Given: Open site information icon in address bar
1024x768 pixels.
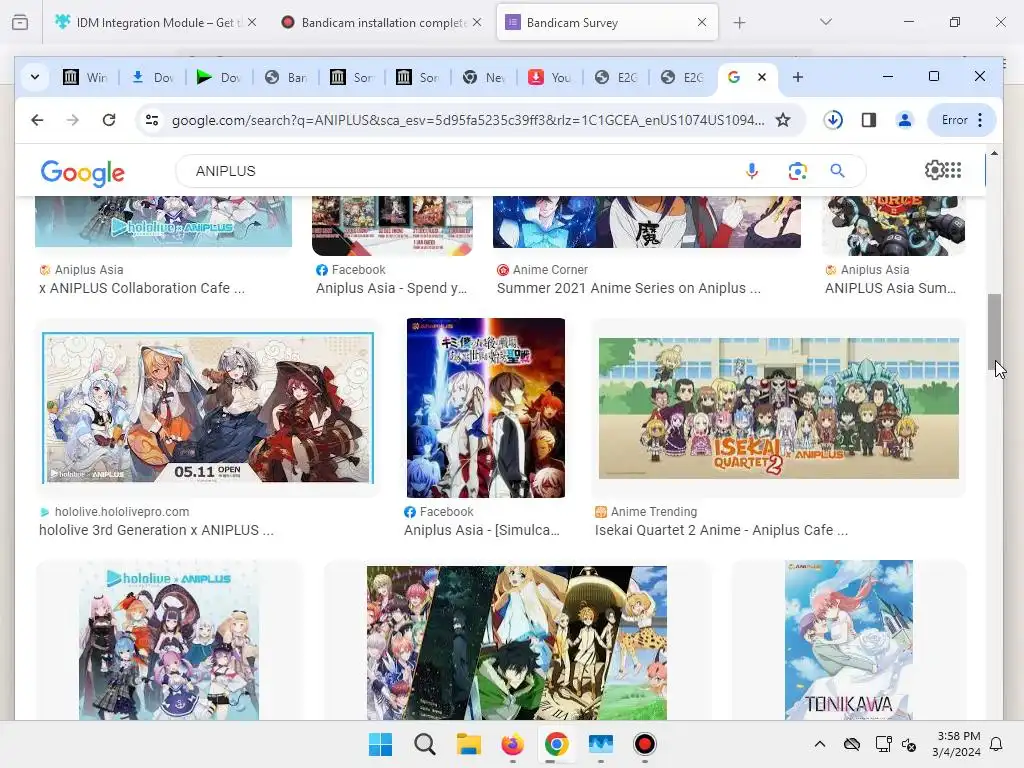Looking at the screenshot, I should point(152,120).
